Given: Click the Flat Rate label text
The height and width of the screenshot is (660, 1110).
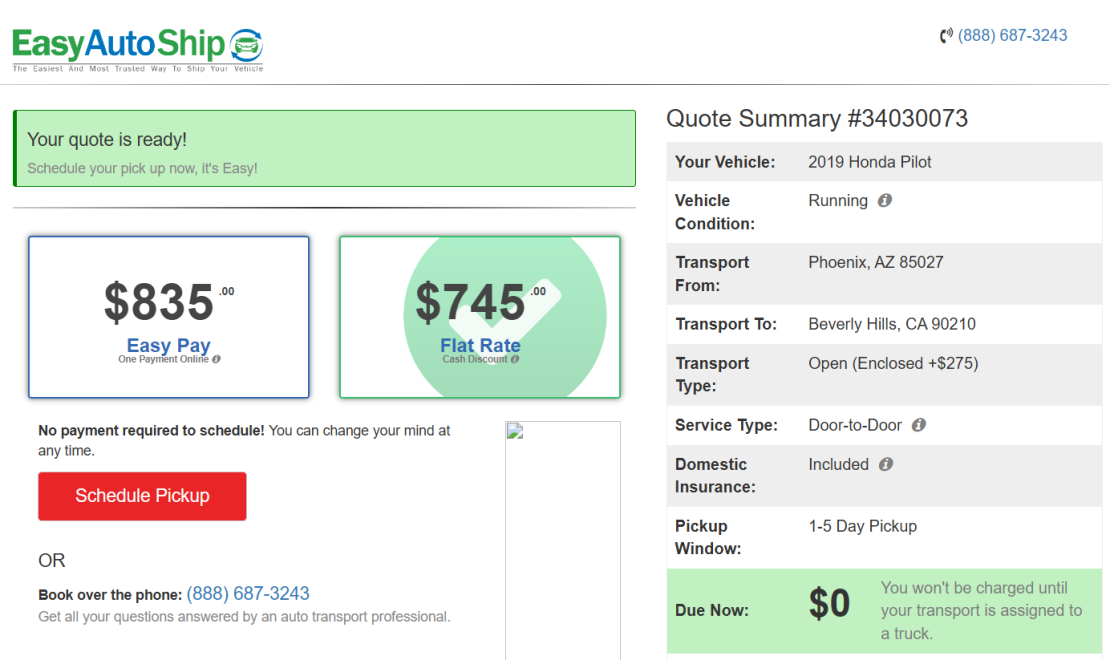Looking at the screenshot, I should coord(480,345).
